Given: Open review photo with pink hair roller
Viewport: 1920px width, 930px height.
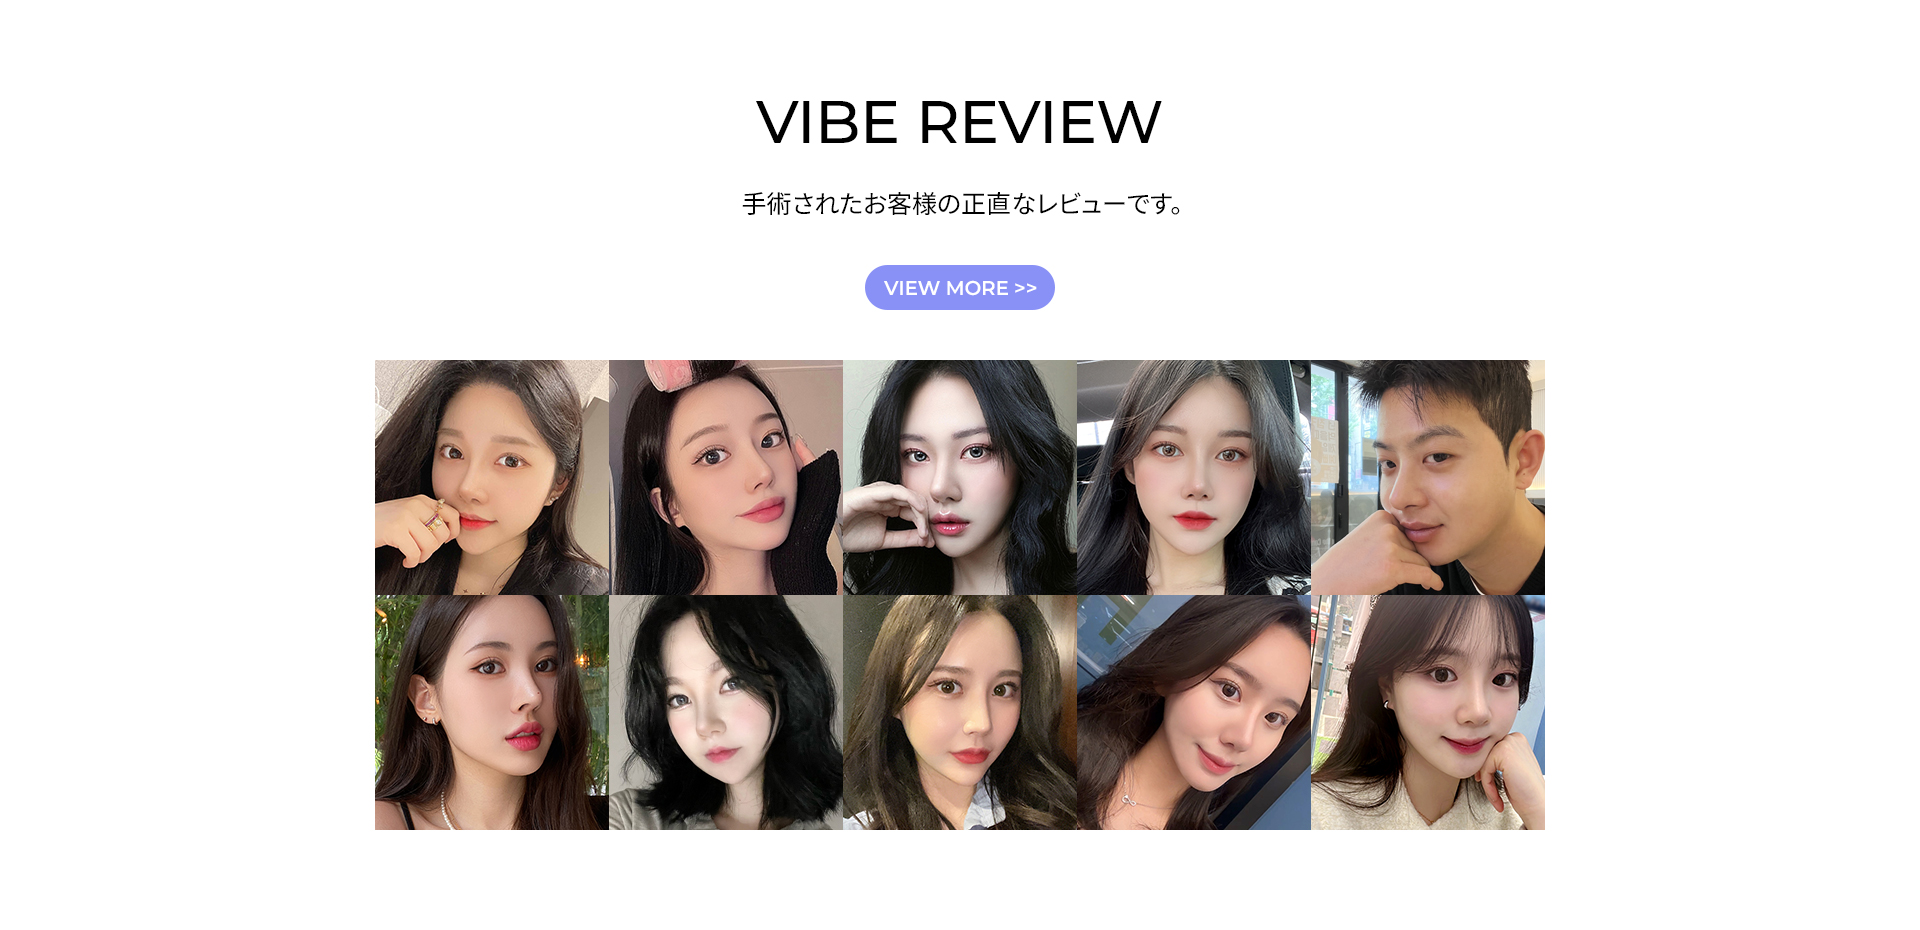Looking at the screenshot, I should point(726,478).
